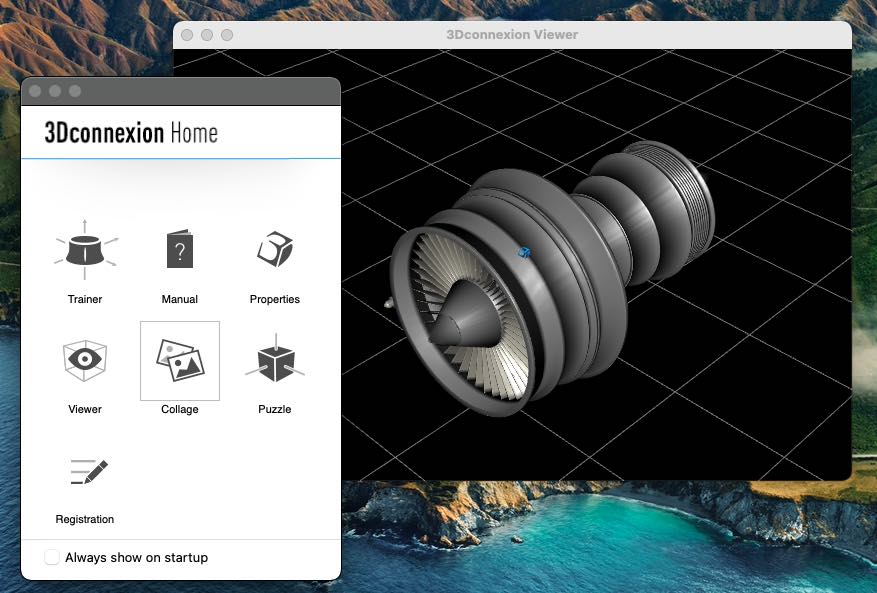This screenshot has width=877, height=593.
Task: Launch the Collage photos icon
Action: [x=180, y=360]
